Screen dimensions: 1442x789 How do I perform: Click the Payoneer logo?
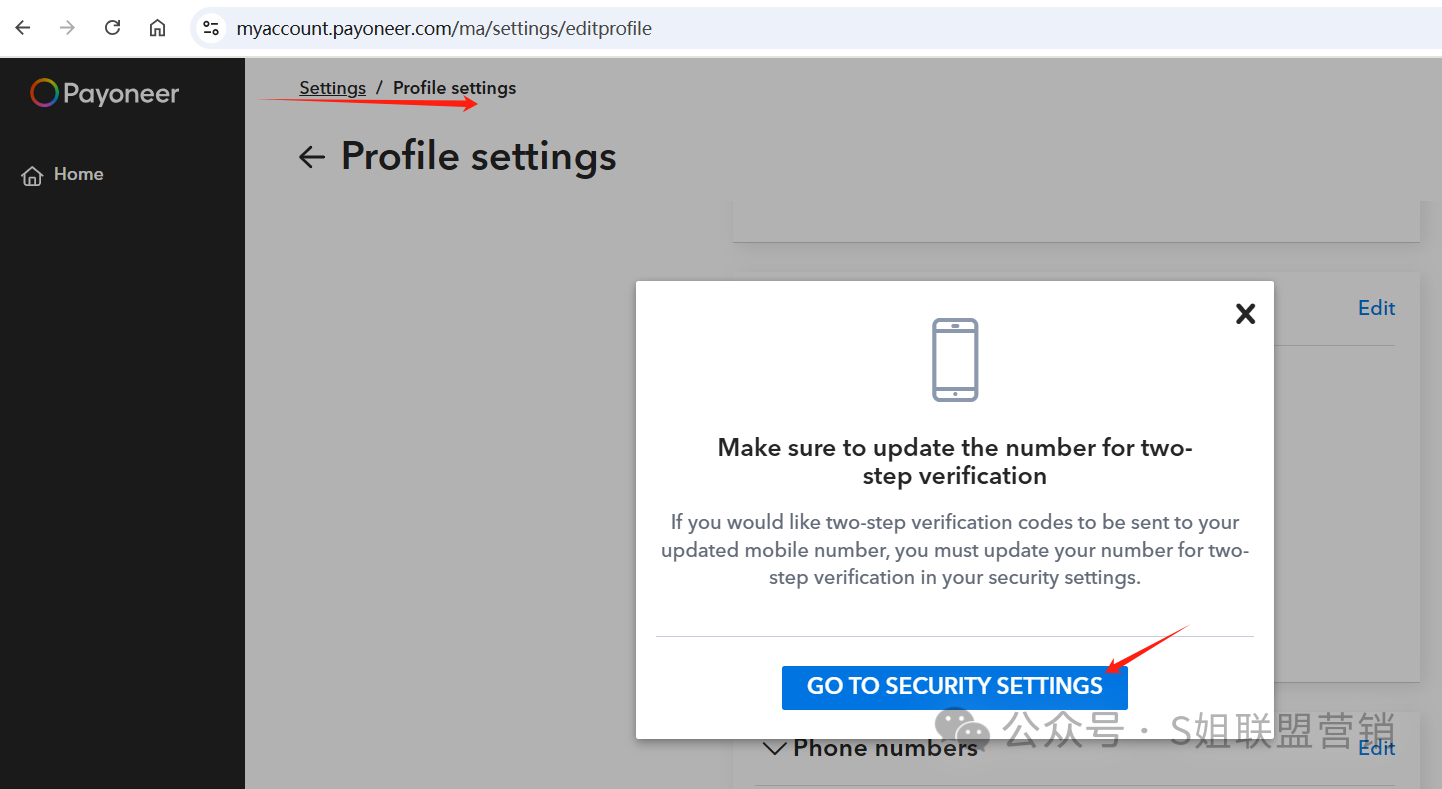tap(105, 94)
